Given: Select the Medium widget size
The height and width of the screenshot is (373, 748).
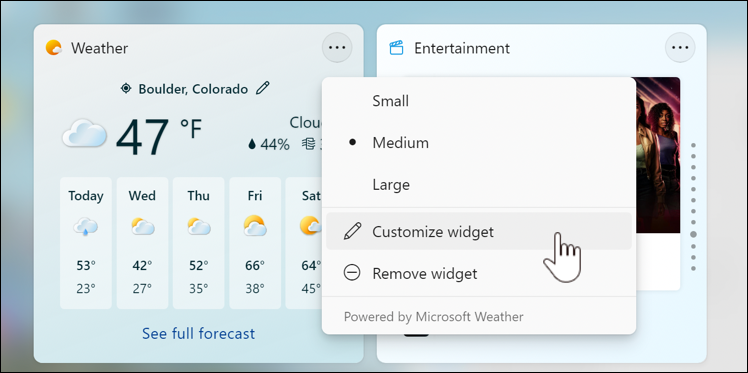Looking at the screenshot, I should 479,143.
